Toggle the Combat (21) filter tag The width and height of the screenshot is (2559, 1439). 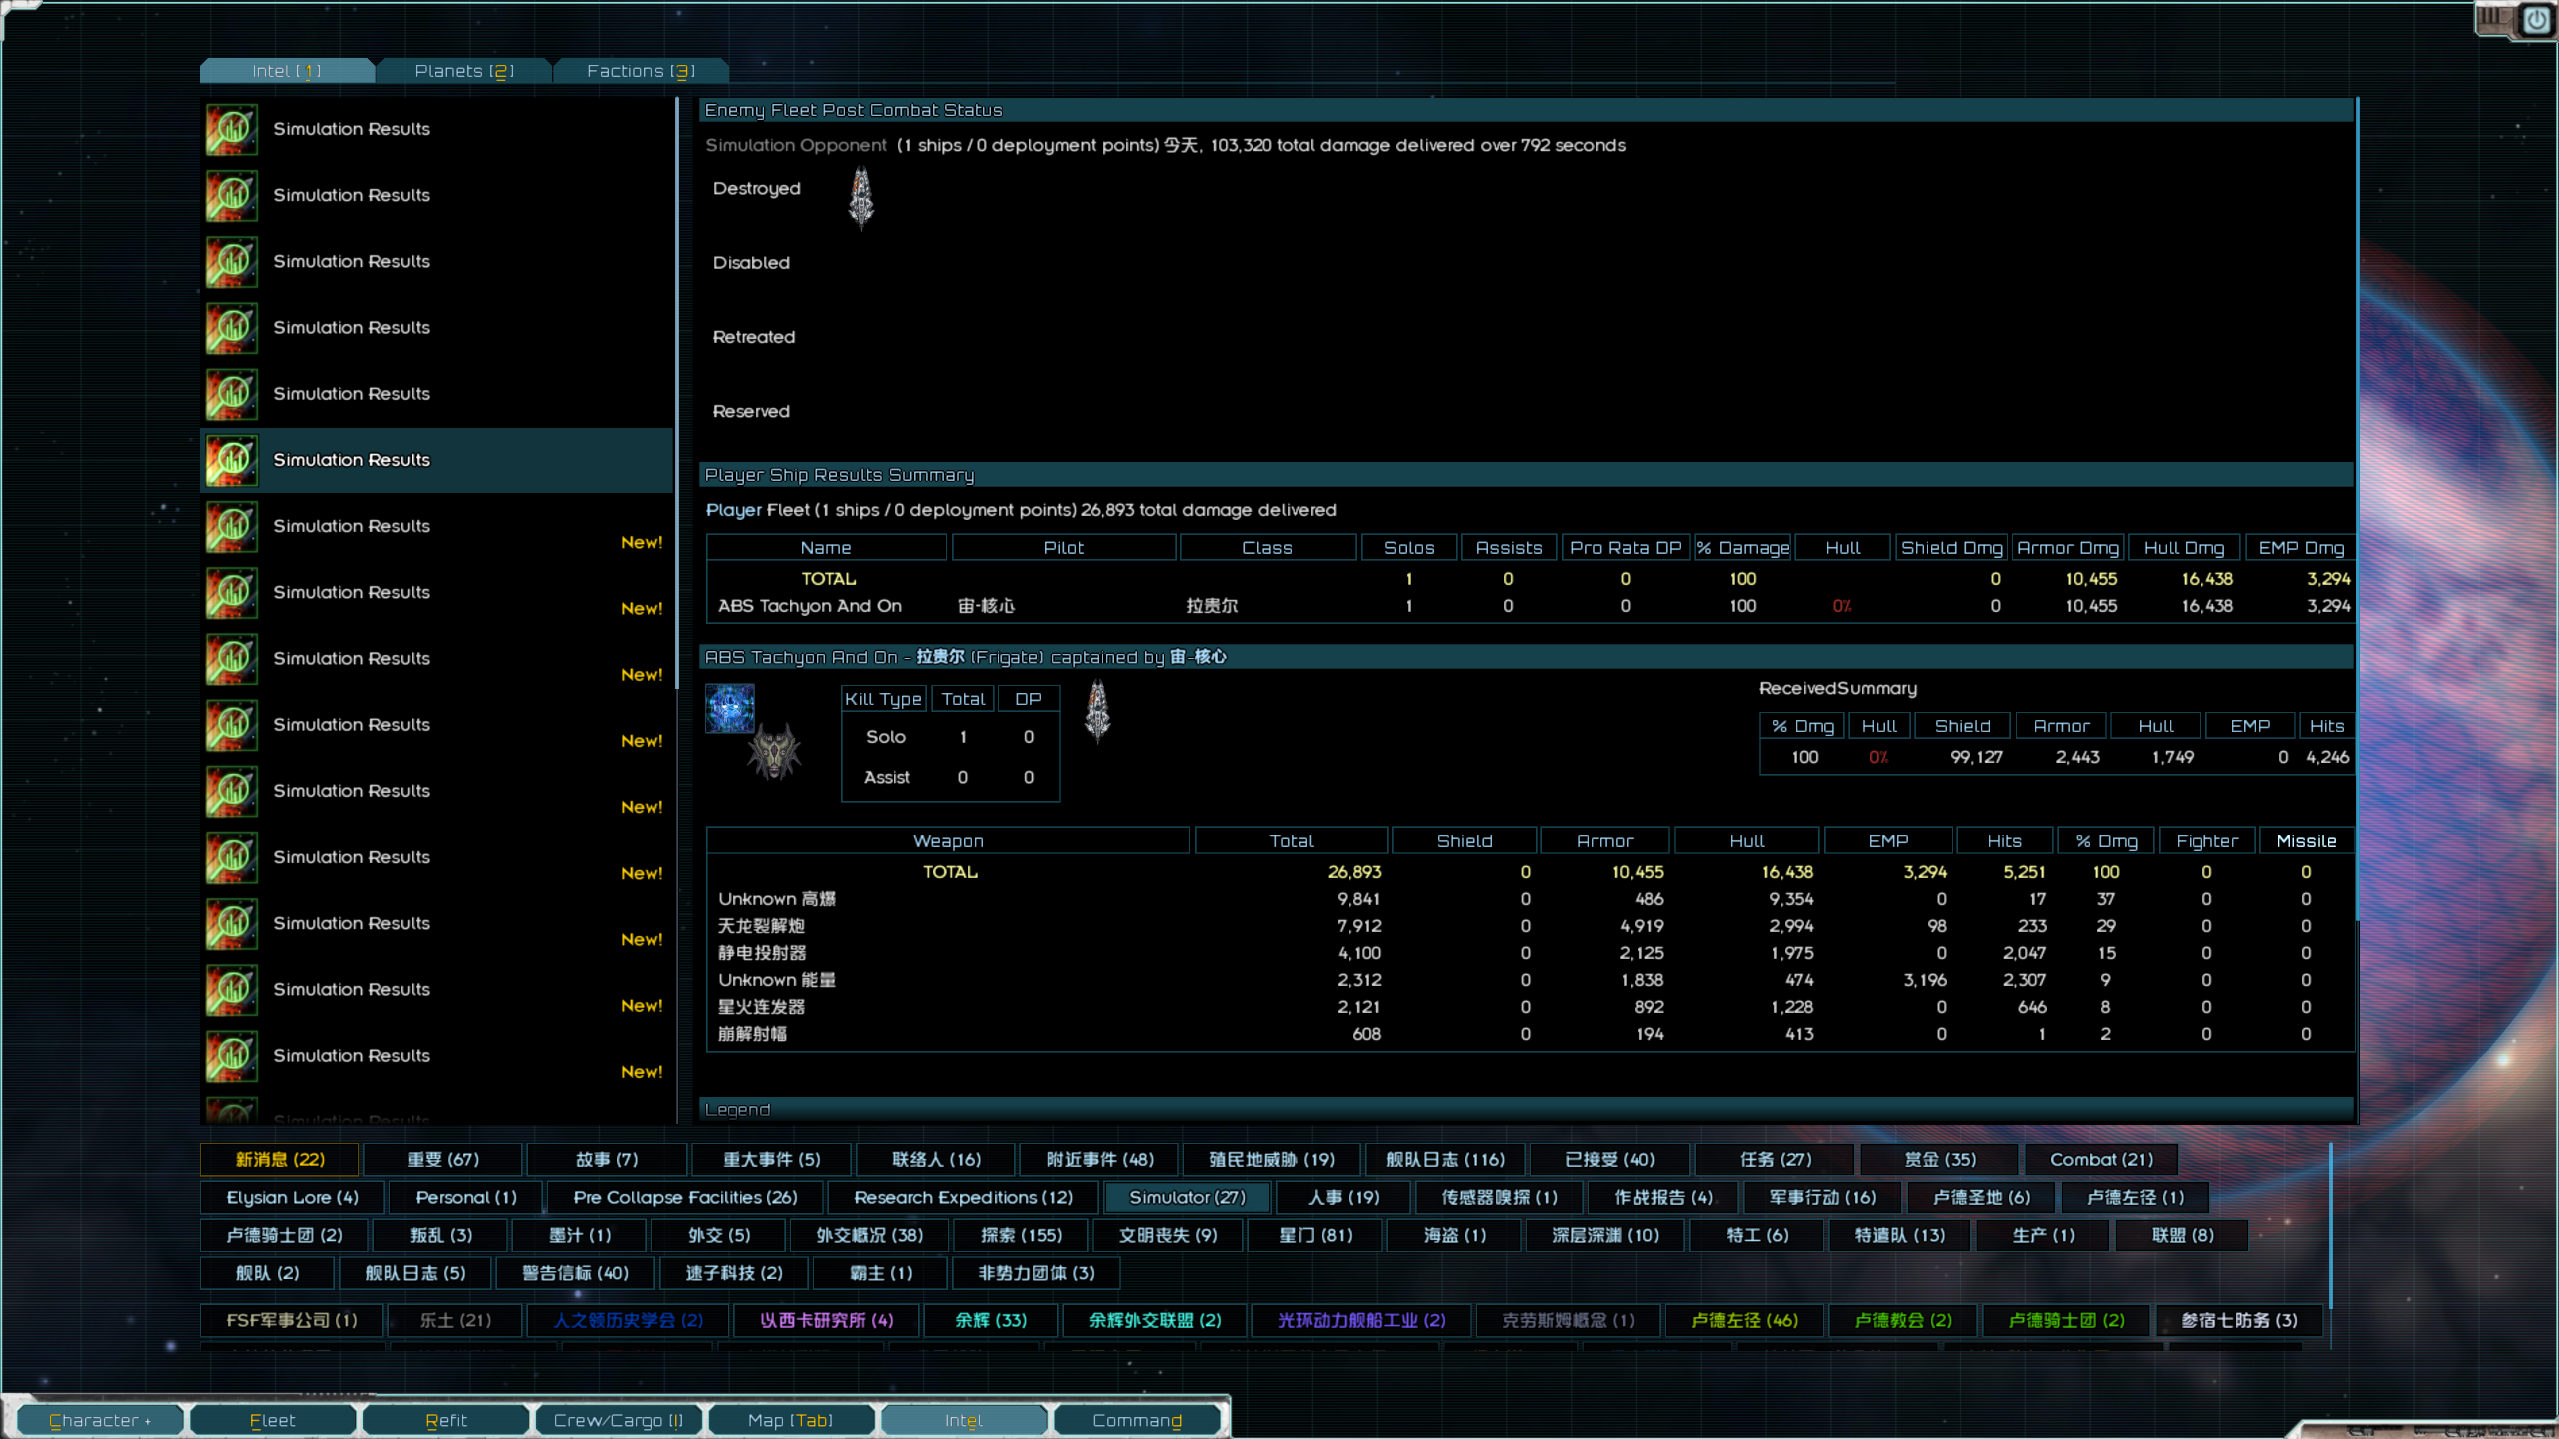click(x=2100, y=1159)
